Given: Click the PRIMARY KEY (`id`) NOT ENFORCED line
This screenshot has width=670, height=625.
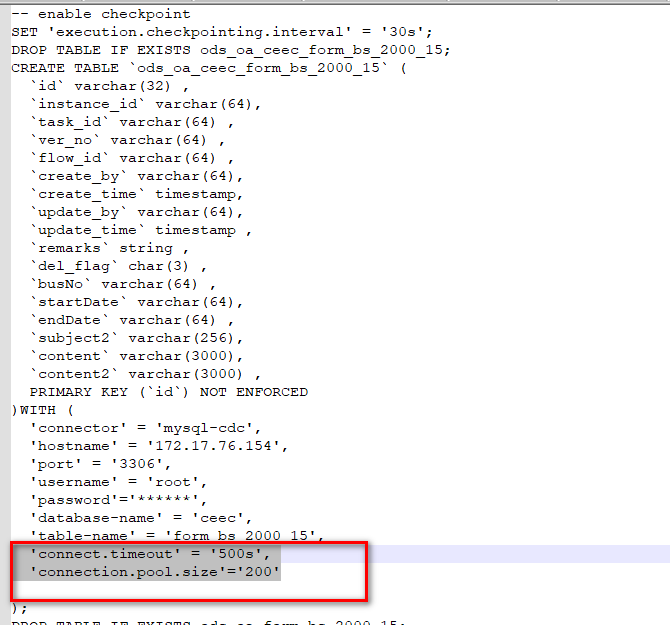Looking at the screenshot, I should [169, 392].
